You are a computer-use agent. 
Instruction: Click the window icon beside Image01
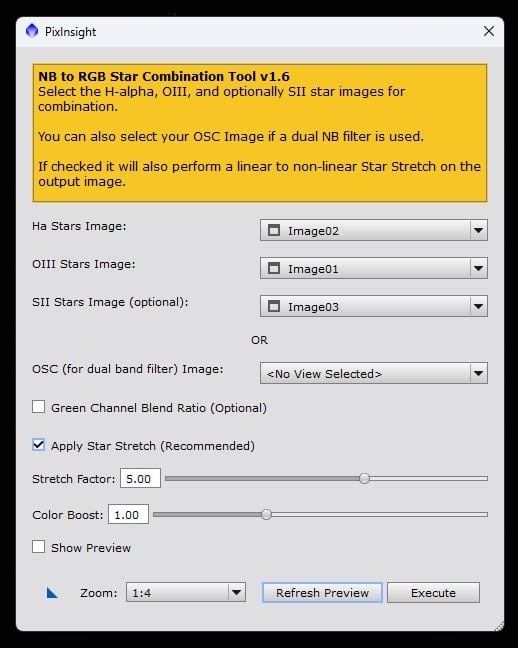[274, 268]
